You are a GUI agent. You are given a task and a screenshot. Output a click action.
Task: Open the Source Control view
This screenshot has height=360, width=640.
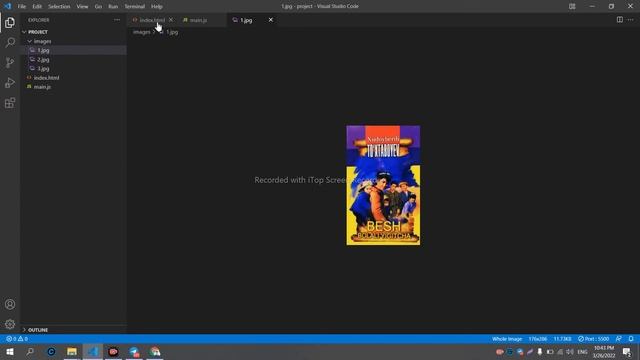[x=10, y=62]
